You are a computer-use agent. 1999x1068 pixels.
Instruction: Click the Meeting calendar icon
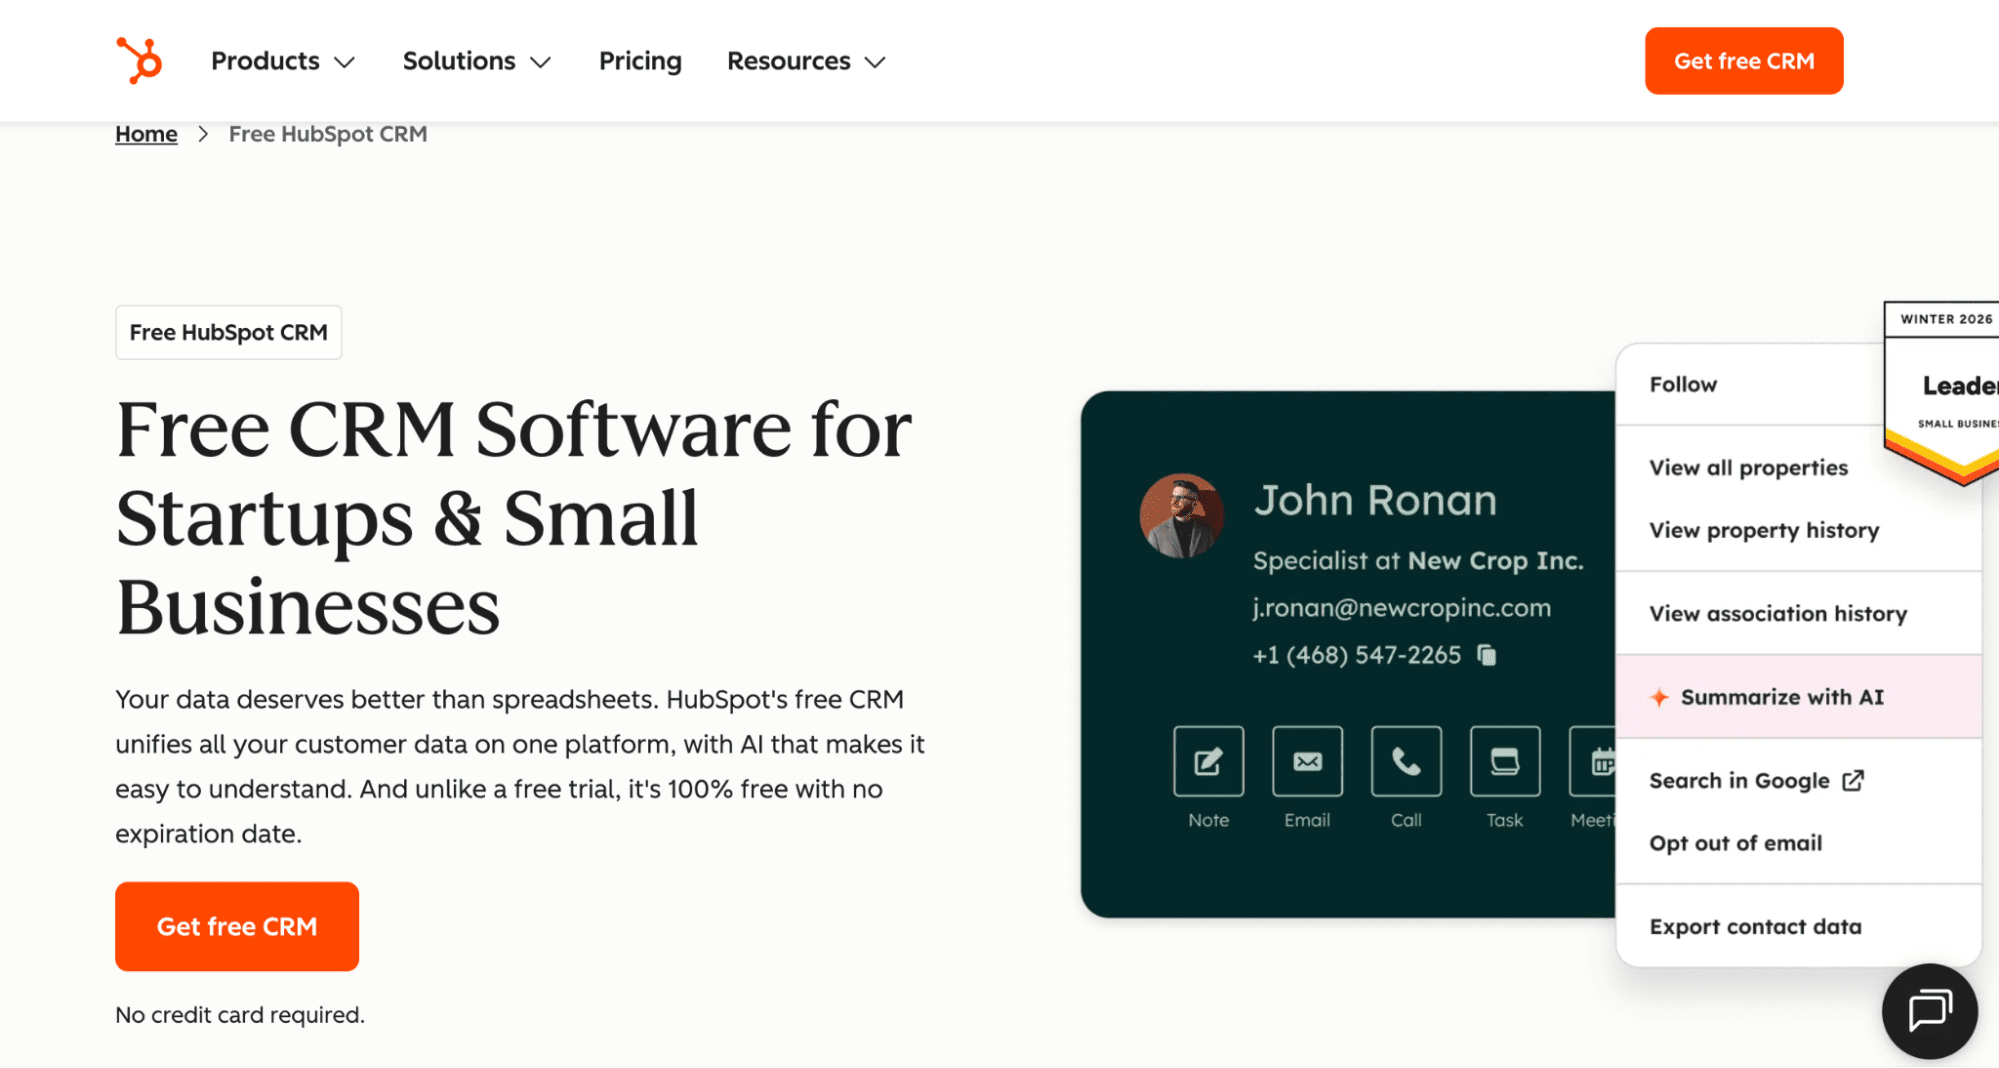(1594, 761)
